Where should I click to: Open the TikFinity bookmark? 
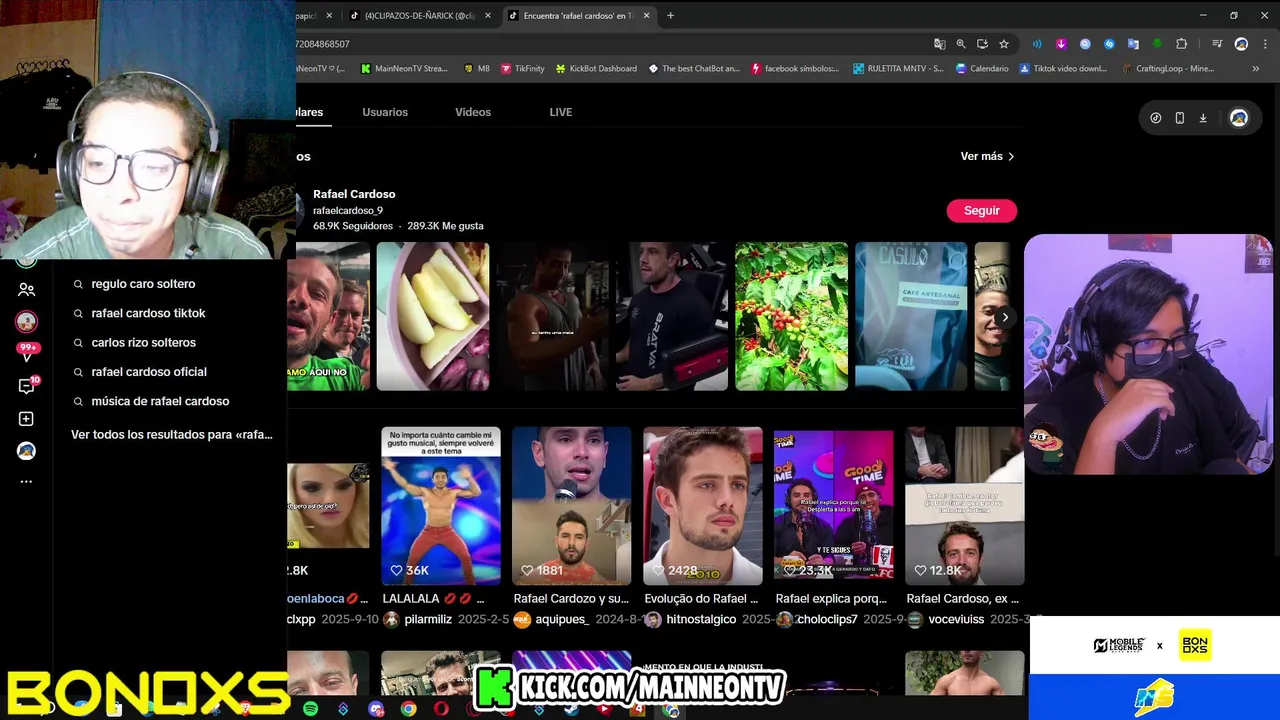pyautogui.click(x=522, y=69)
